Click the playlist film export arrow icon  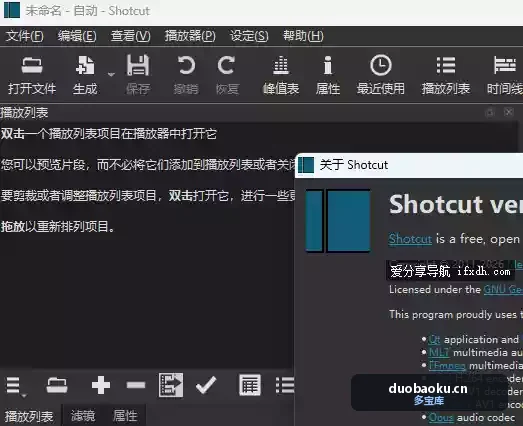click(x=171, y=385)
